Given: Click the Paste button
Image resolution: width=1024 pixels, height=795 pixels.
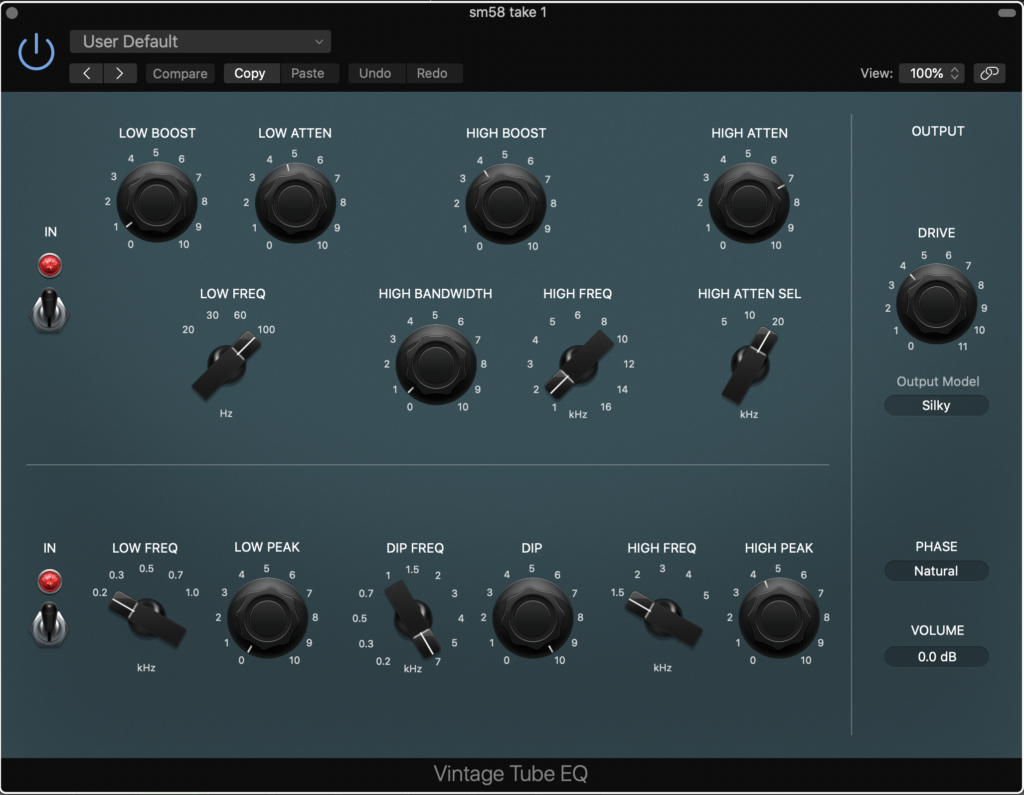Looking at the screenshot, I should 307,73.
